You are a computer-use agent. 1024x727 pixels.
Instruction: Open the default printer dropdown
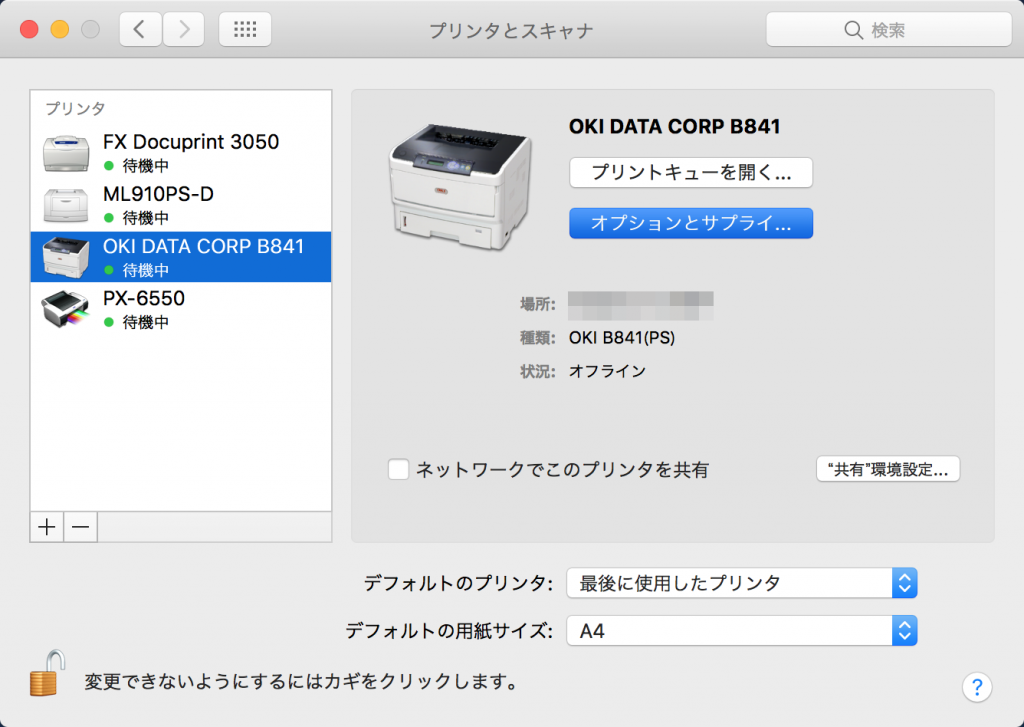coord(741,583)
